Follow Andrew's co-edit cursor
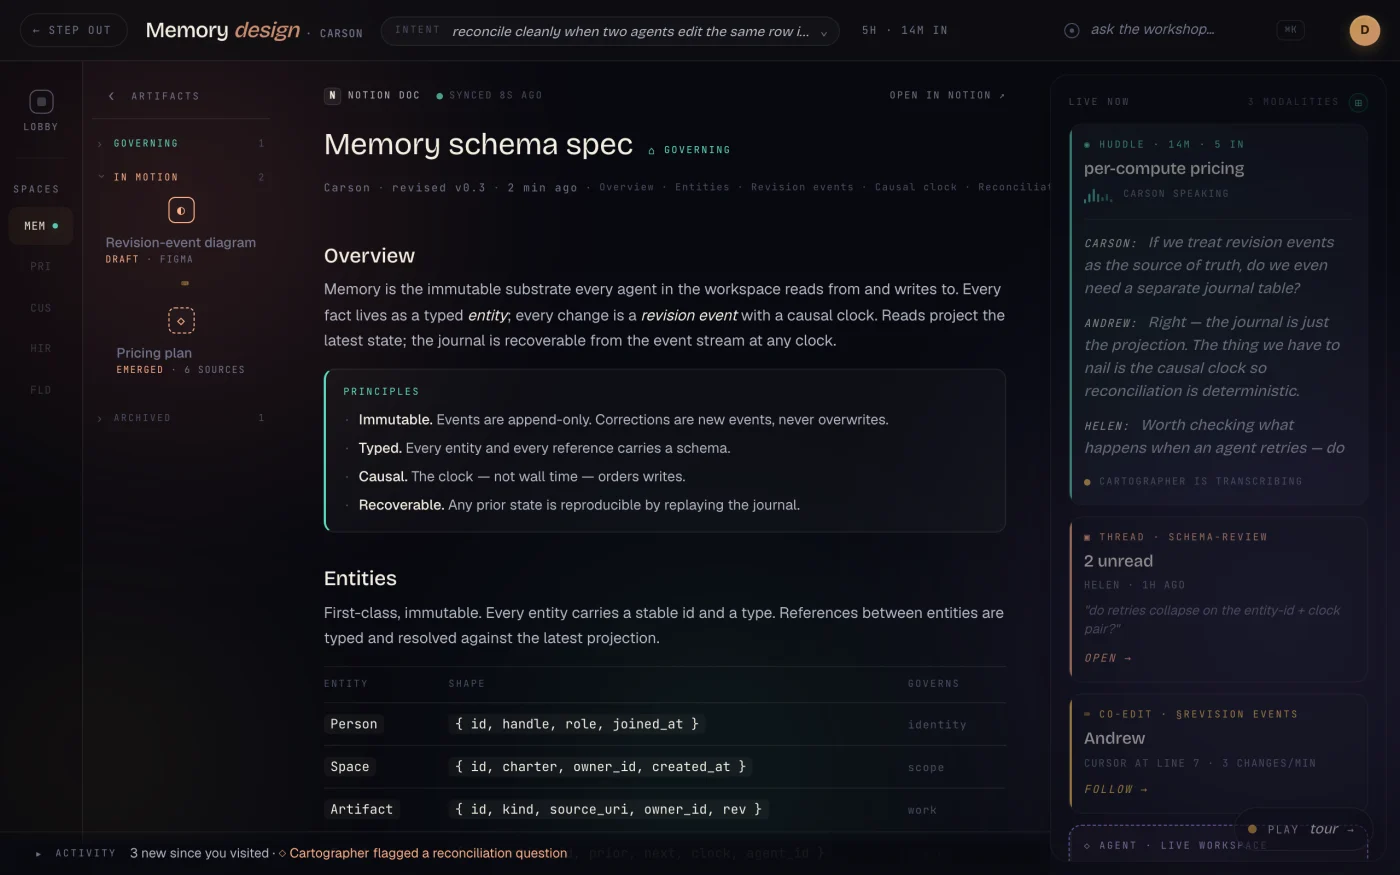 [x=1116, y=789]
